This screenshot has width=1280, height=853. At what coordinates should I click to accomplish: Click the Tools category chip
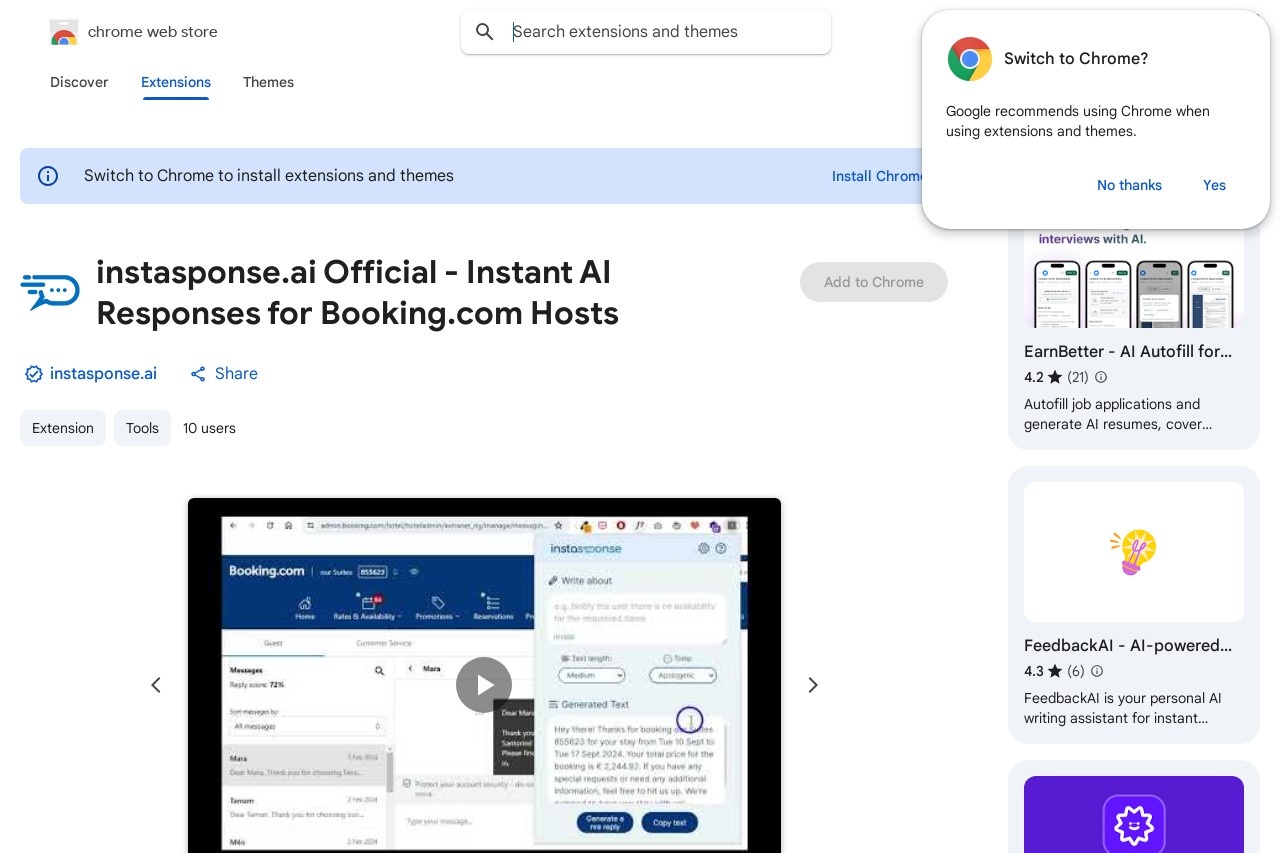(142, 428)
